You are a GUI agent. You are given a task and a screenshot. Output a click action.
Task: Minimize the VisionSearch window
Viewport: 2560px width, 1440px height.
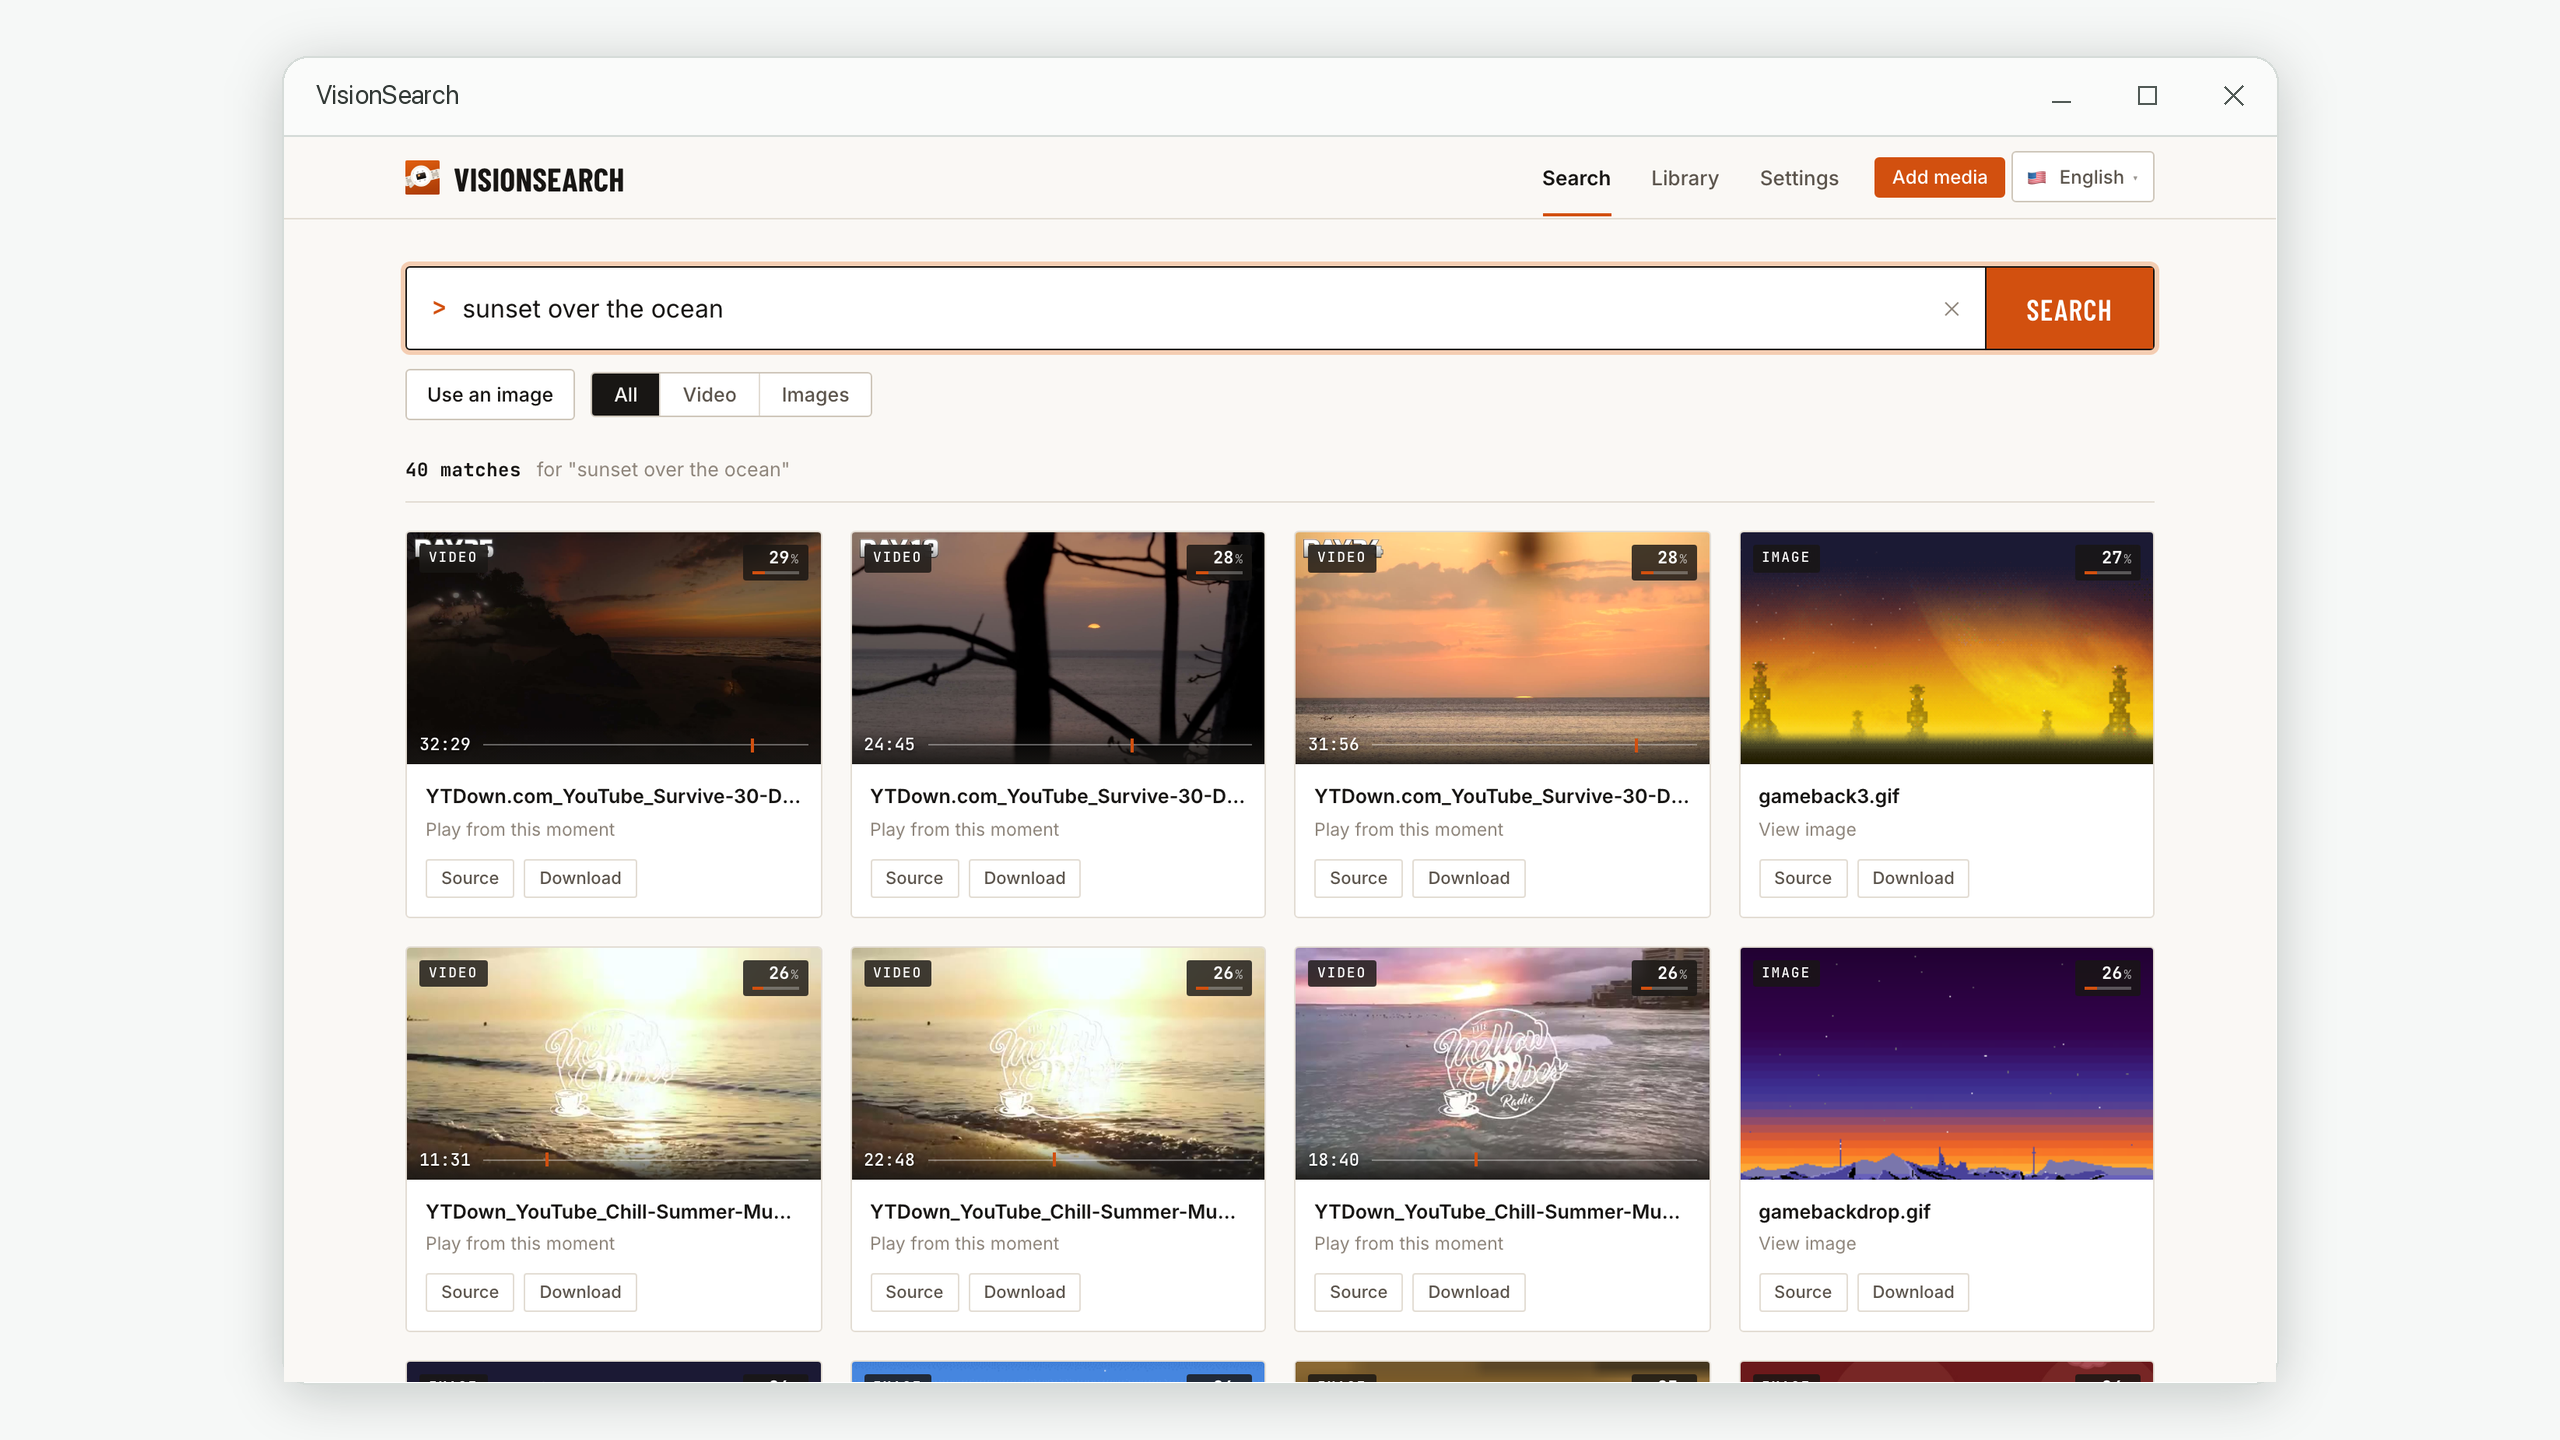[x=2061, y=101]
